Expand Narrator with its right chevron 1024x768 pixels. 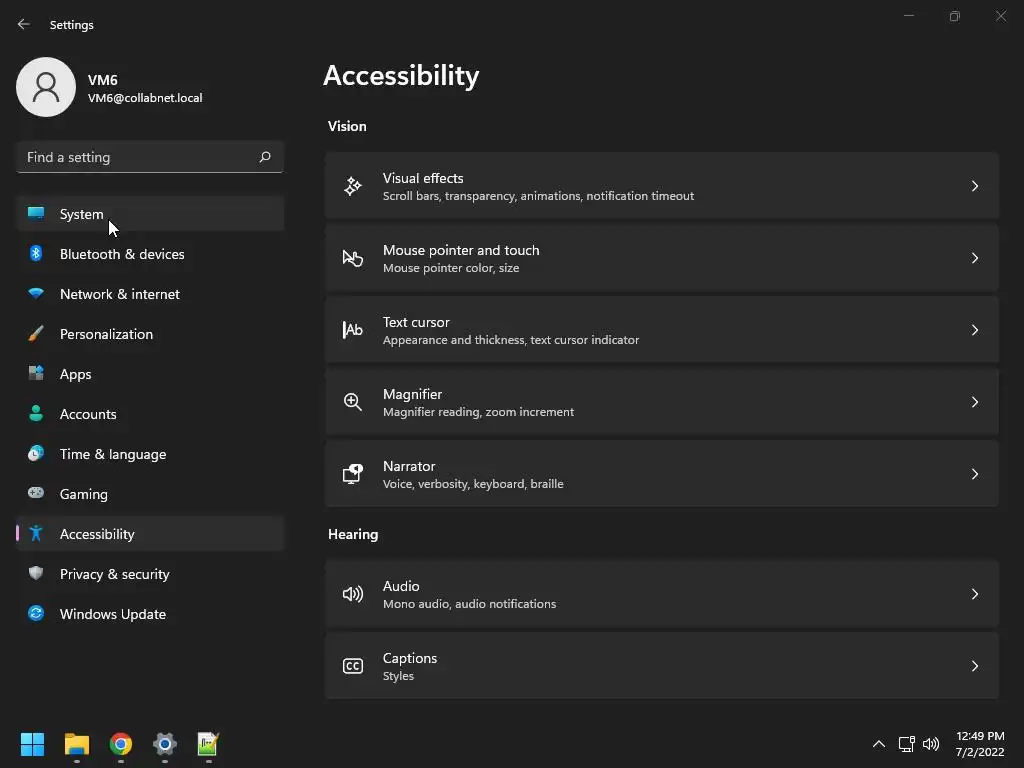[x=975, y=474]
